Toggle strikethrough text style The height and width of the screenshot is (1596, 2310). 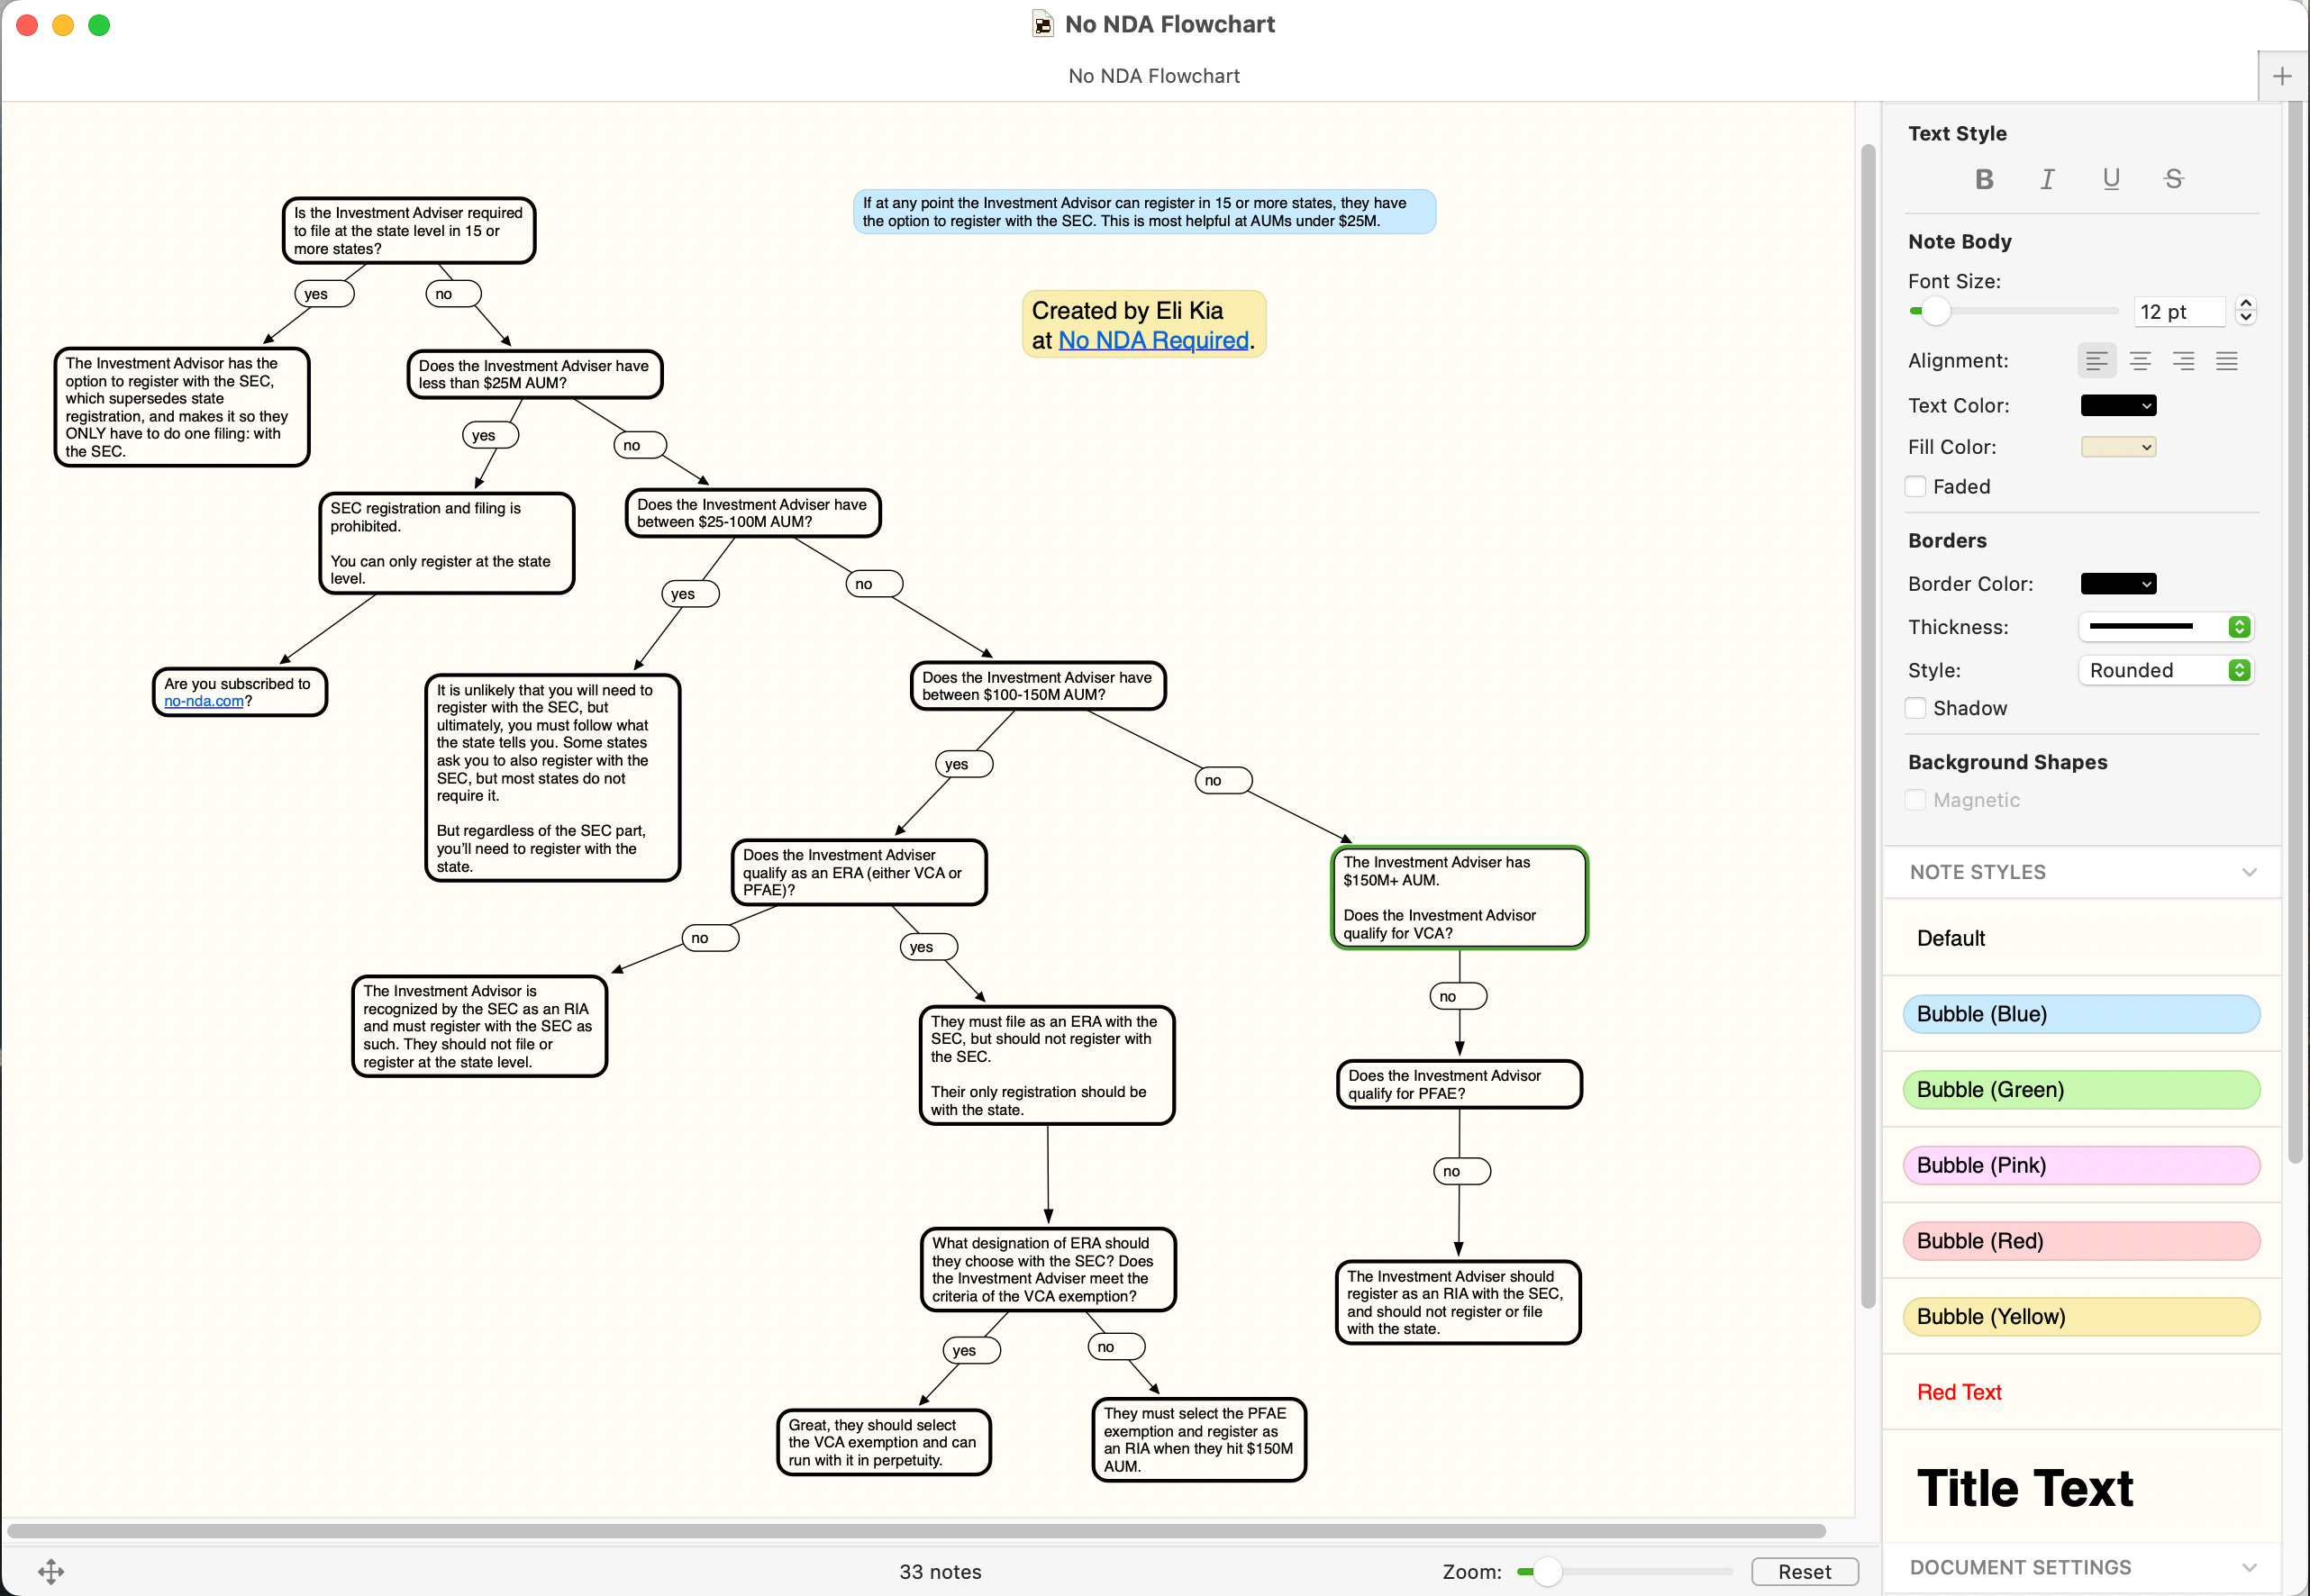coord(2173,179)
